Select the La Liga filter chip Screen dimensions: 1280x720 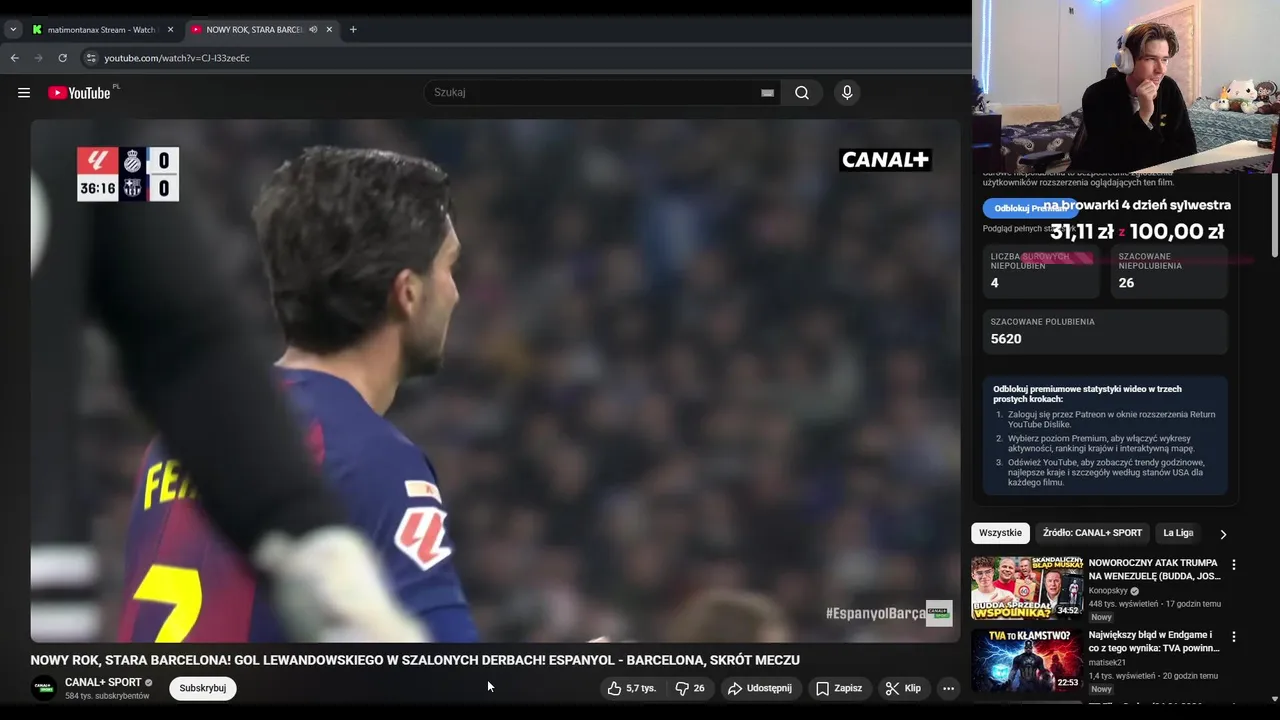click(1178, 533)
